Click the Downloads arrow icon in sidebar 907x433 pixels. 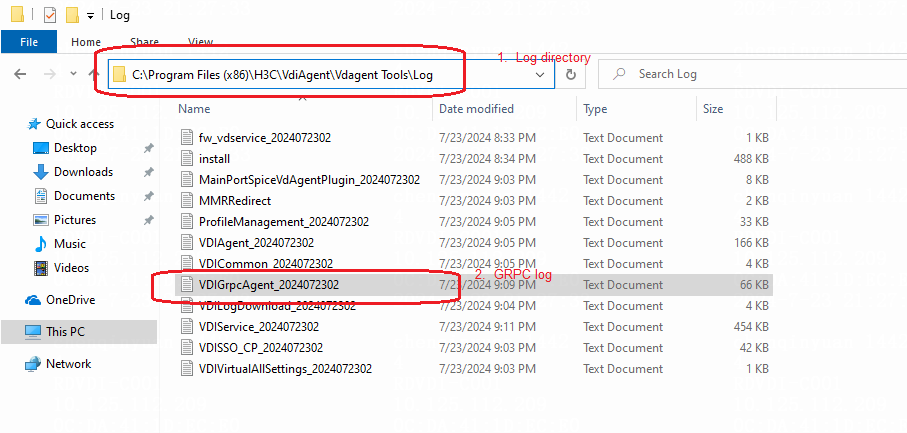click(x=40, y=172)
